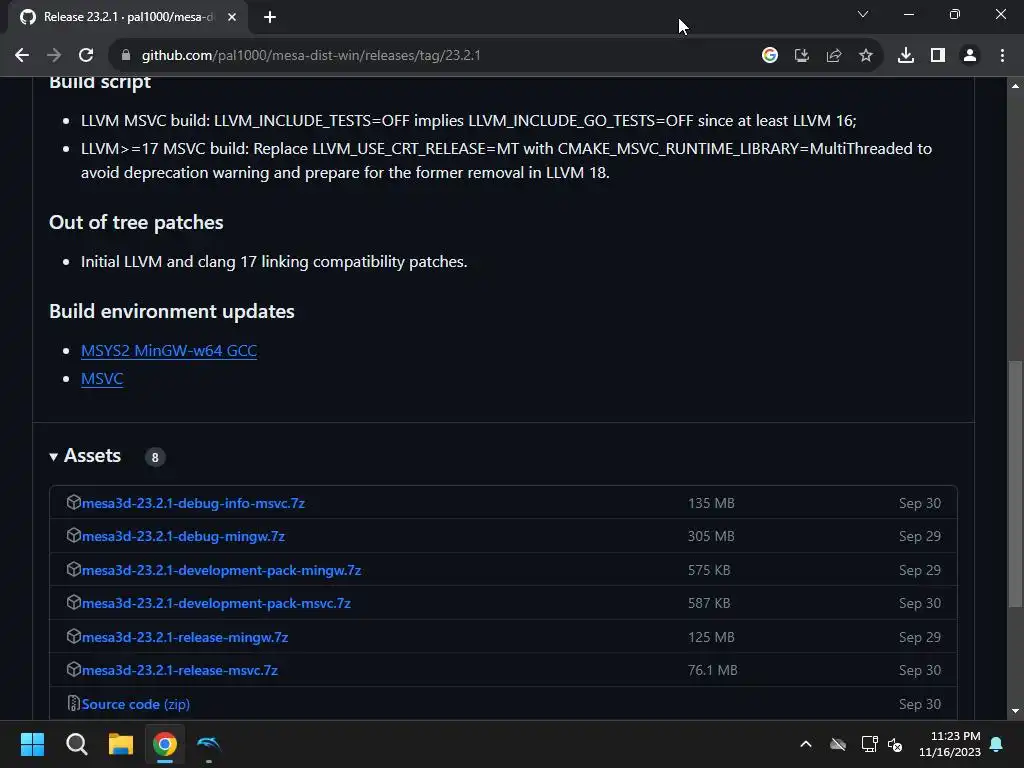Click "76.1 MB" size text
The image size is (1024, 768).
(x=712, y=671)
